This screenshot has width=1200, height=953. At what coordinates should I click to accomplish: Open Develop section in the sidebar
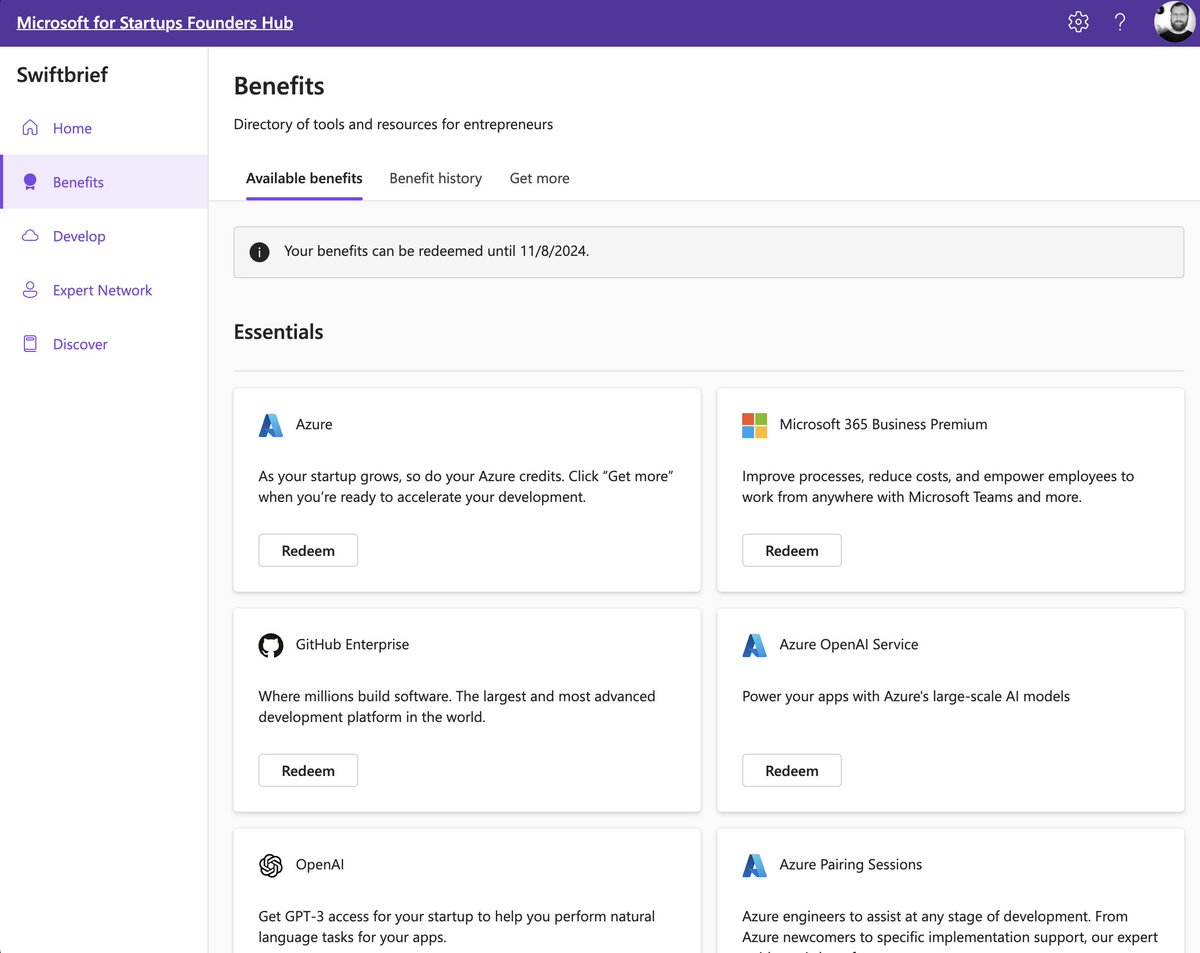[x=104, y=236]
